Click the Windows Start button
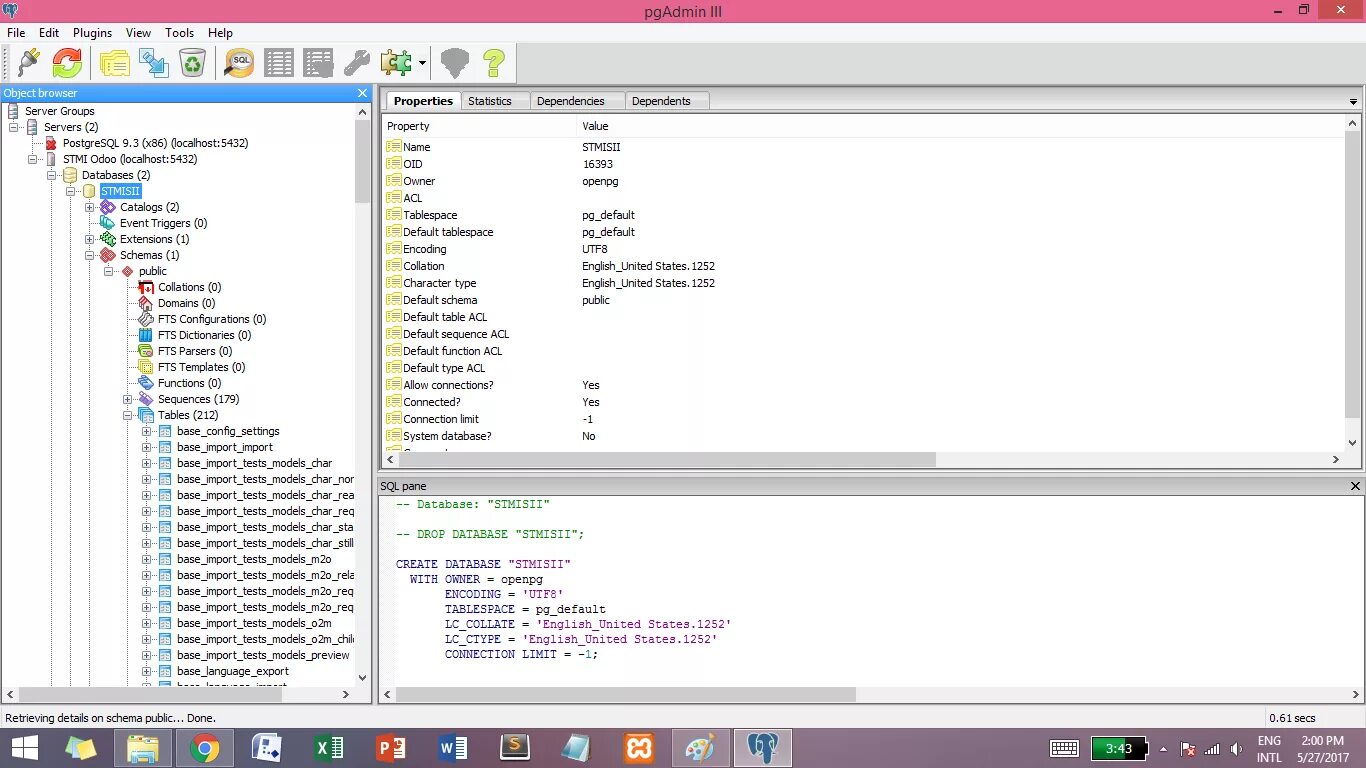This screenshot has width=1366, height=768. pos(24,748)
